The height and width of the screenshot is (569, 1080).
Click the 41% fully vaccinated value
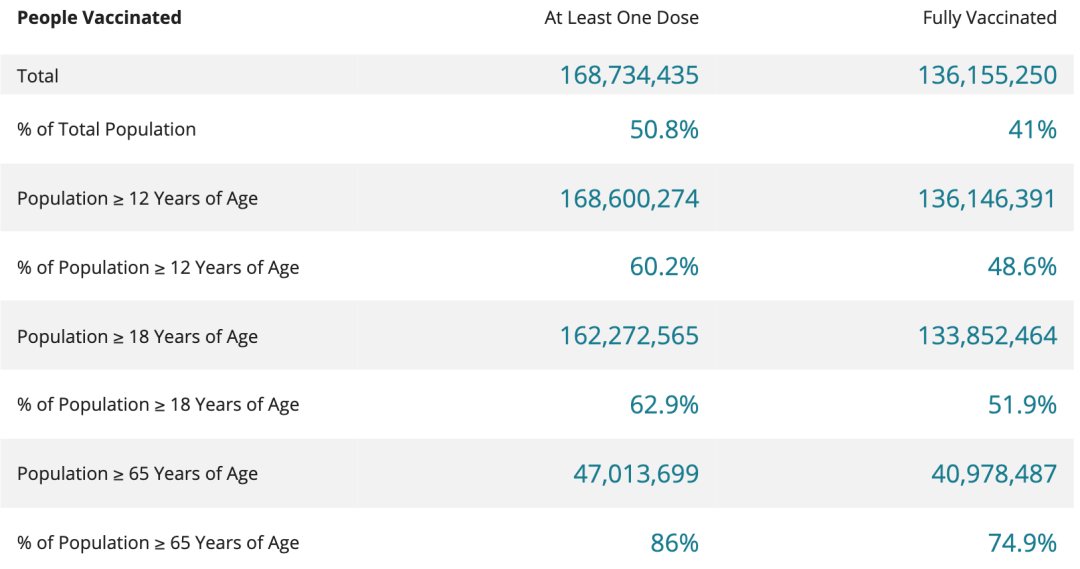(1032, 130)
